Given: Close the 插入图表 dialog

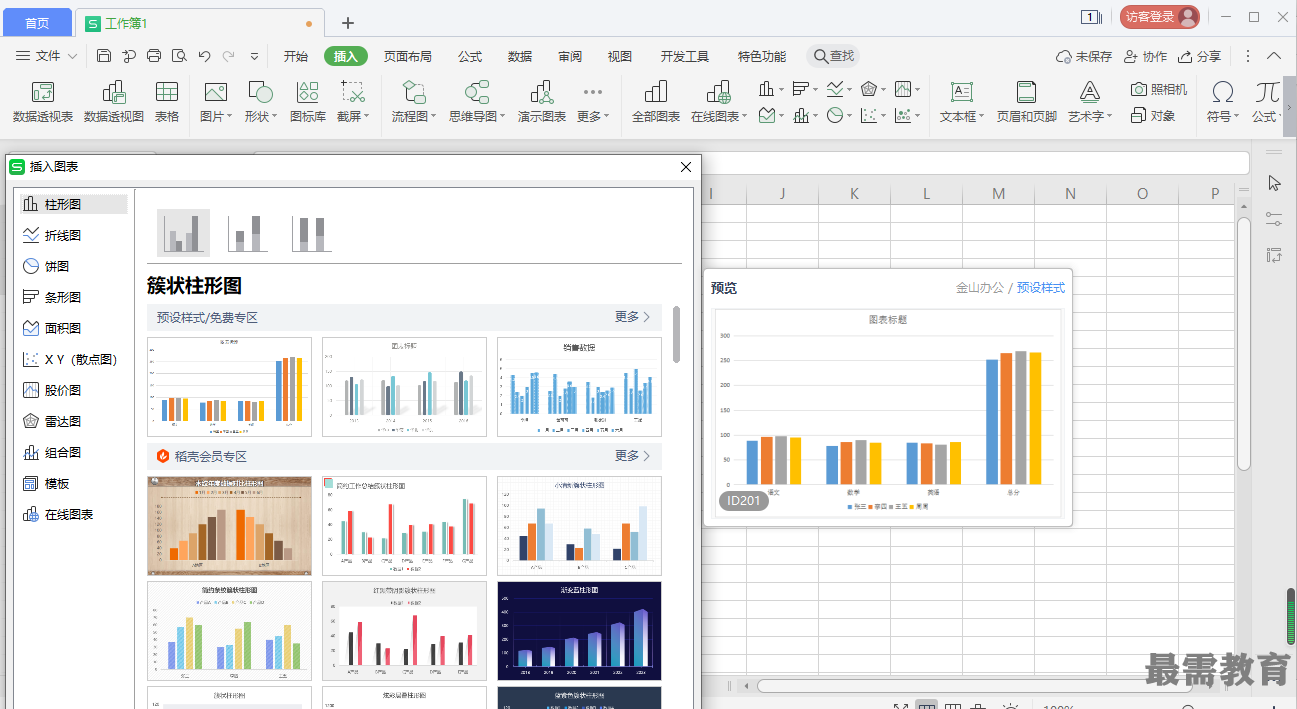Looking at the screenshot, I should click(686, 167).
